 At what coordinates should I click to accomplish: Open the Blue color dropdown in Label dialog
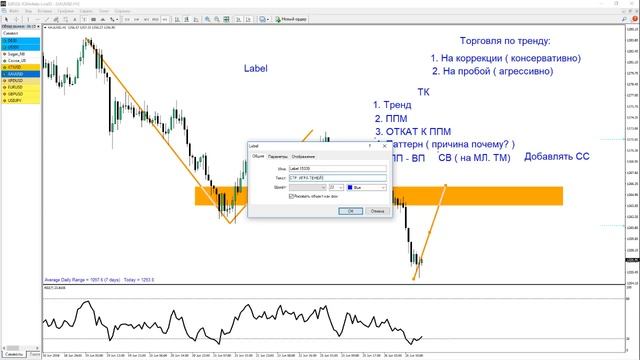366,187
